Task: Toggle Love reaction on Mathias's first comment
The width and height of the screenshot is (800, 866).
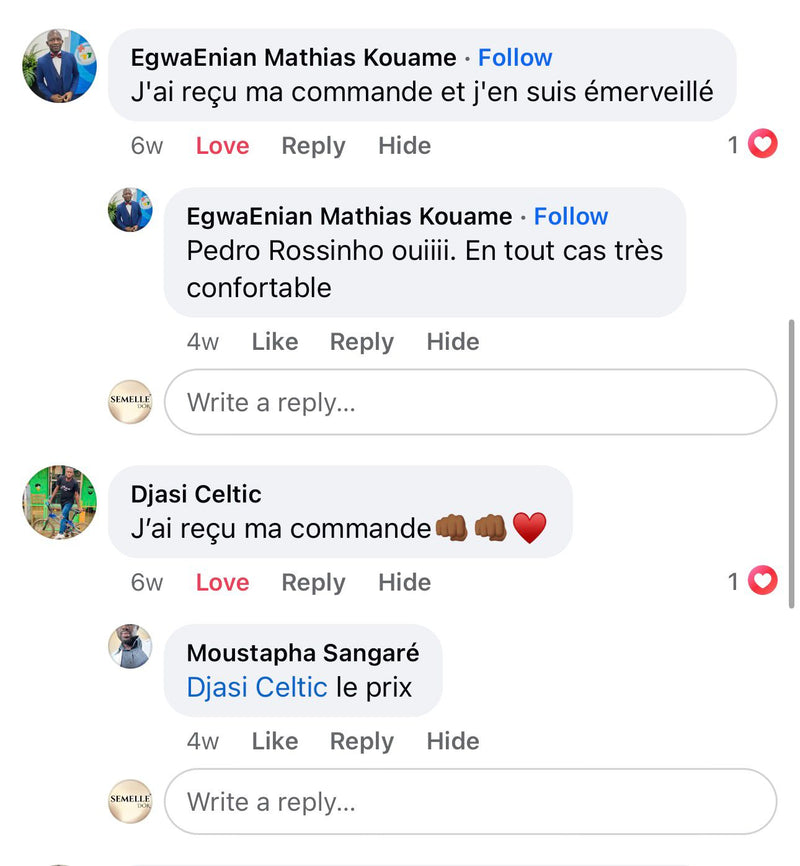Action: pos(222,146)
